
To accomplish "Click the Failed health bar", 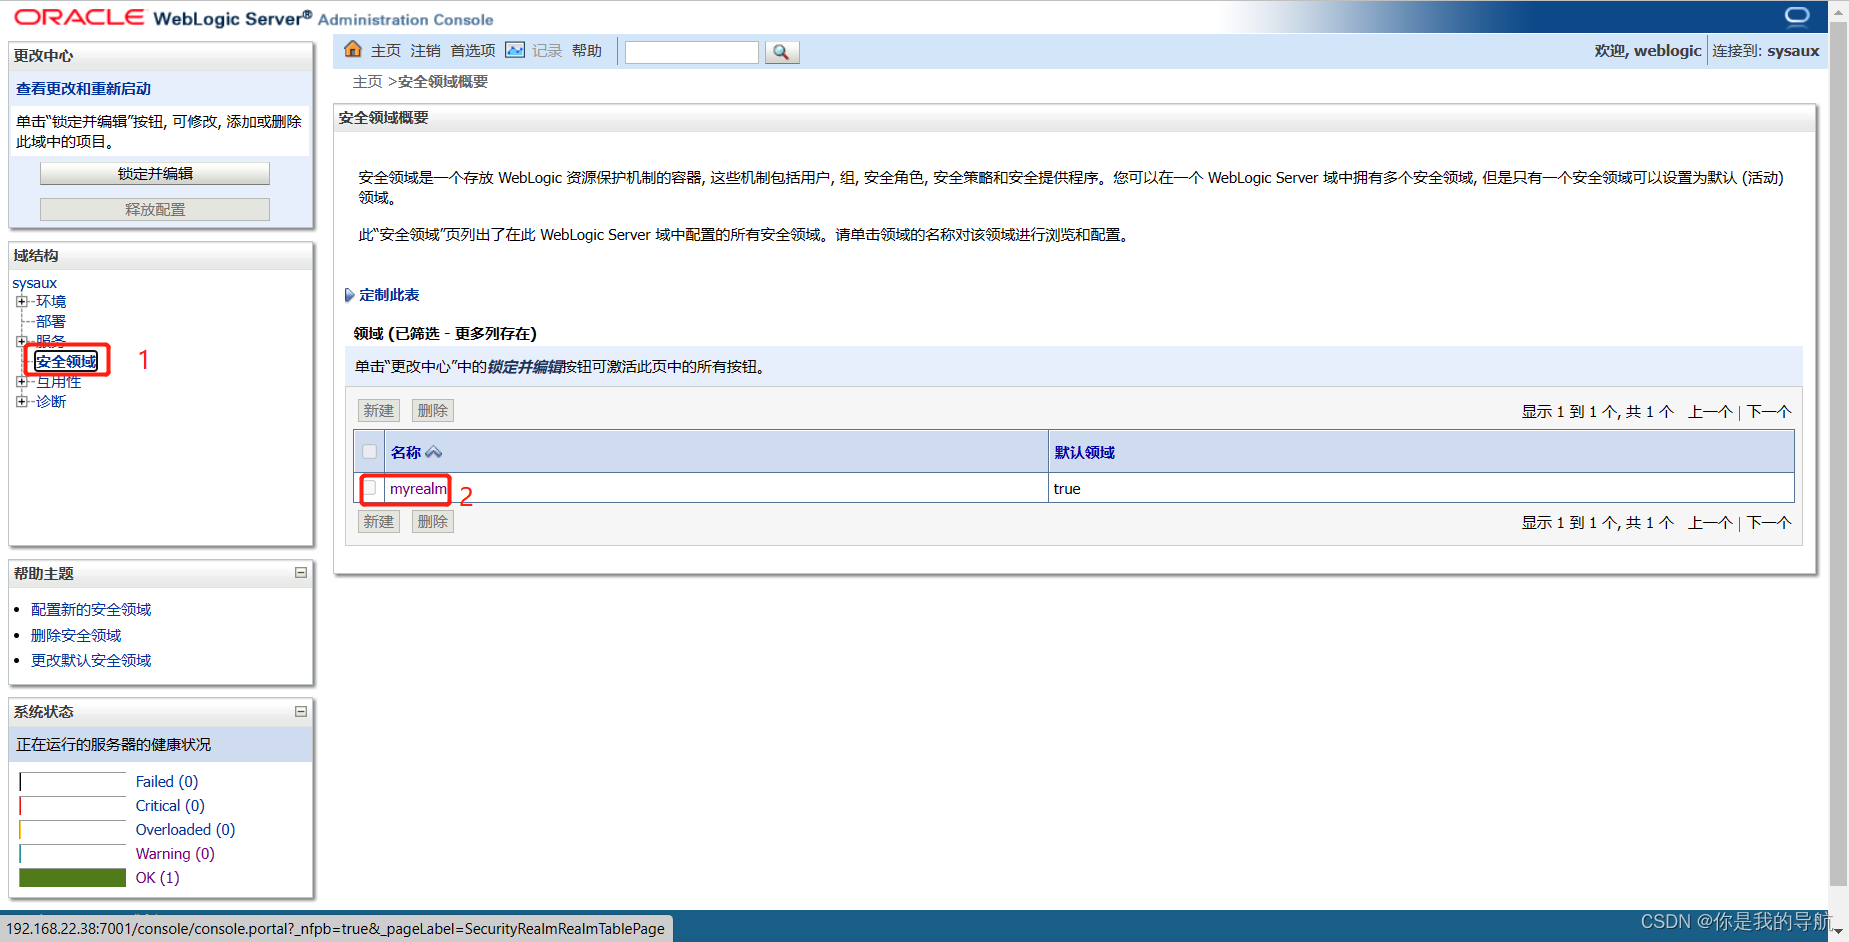I will 72,782.
